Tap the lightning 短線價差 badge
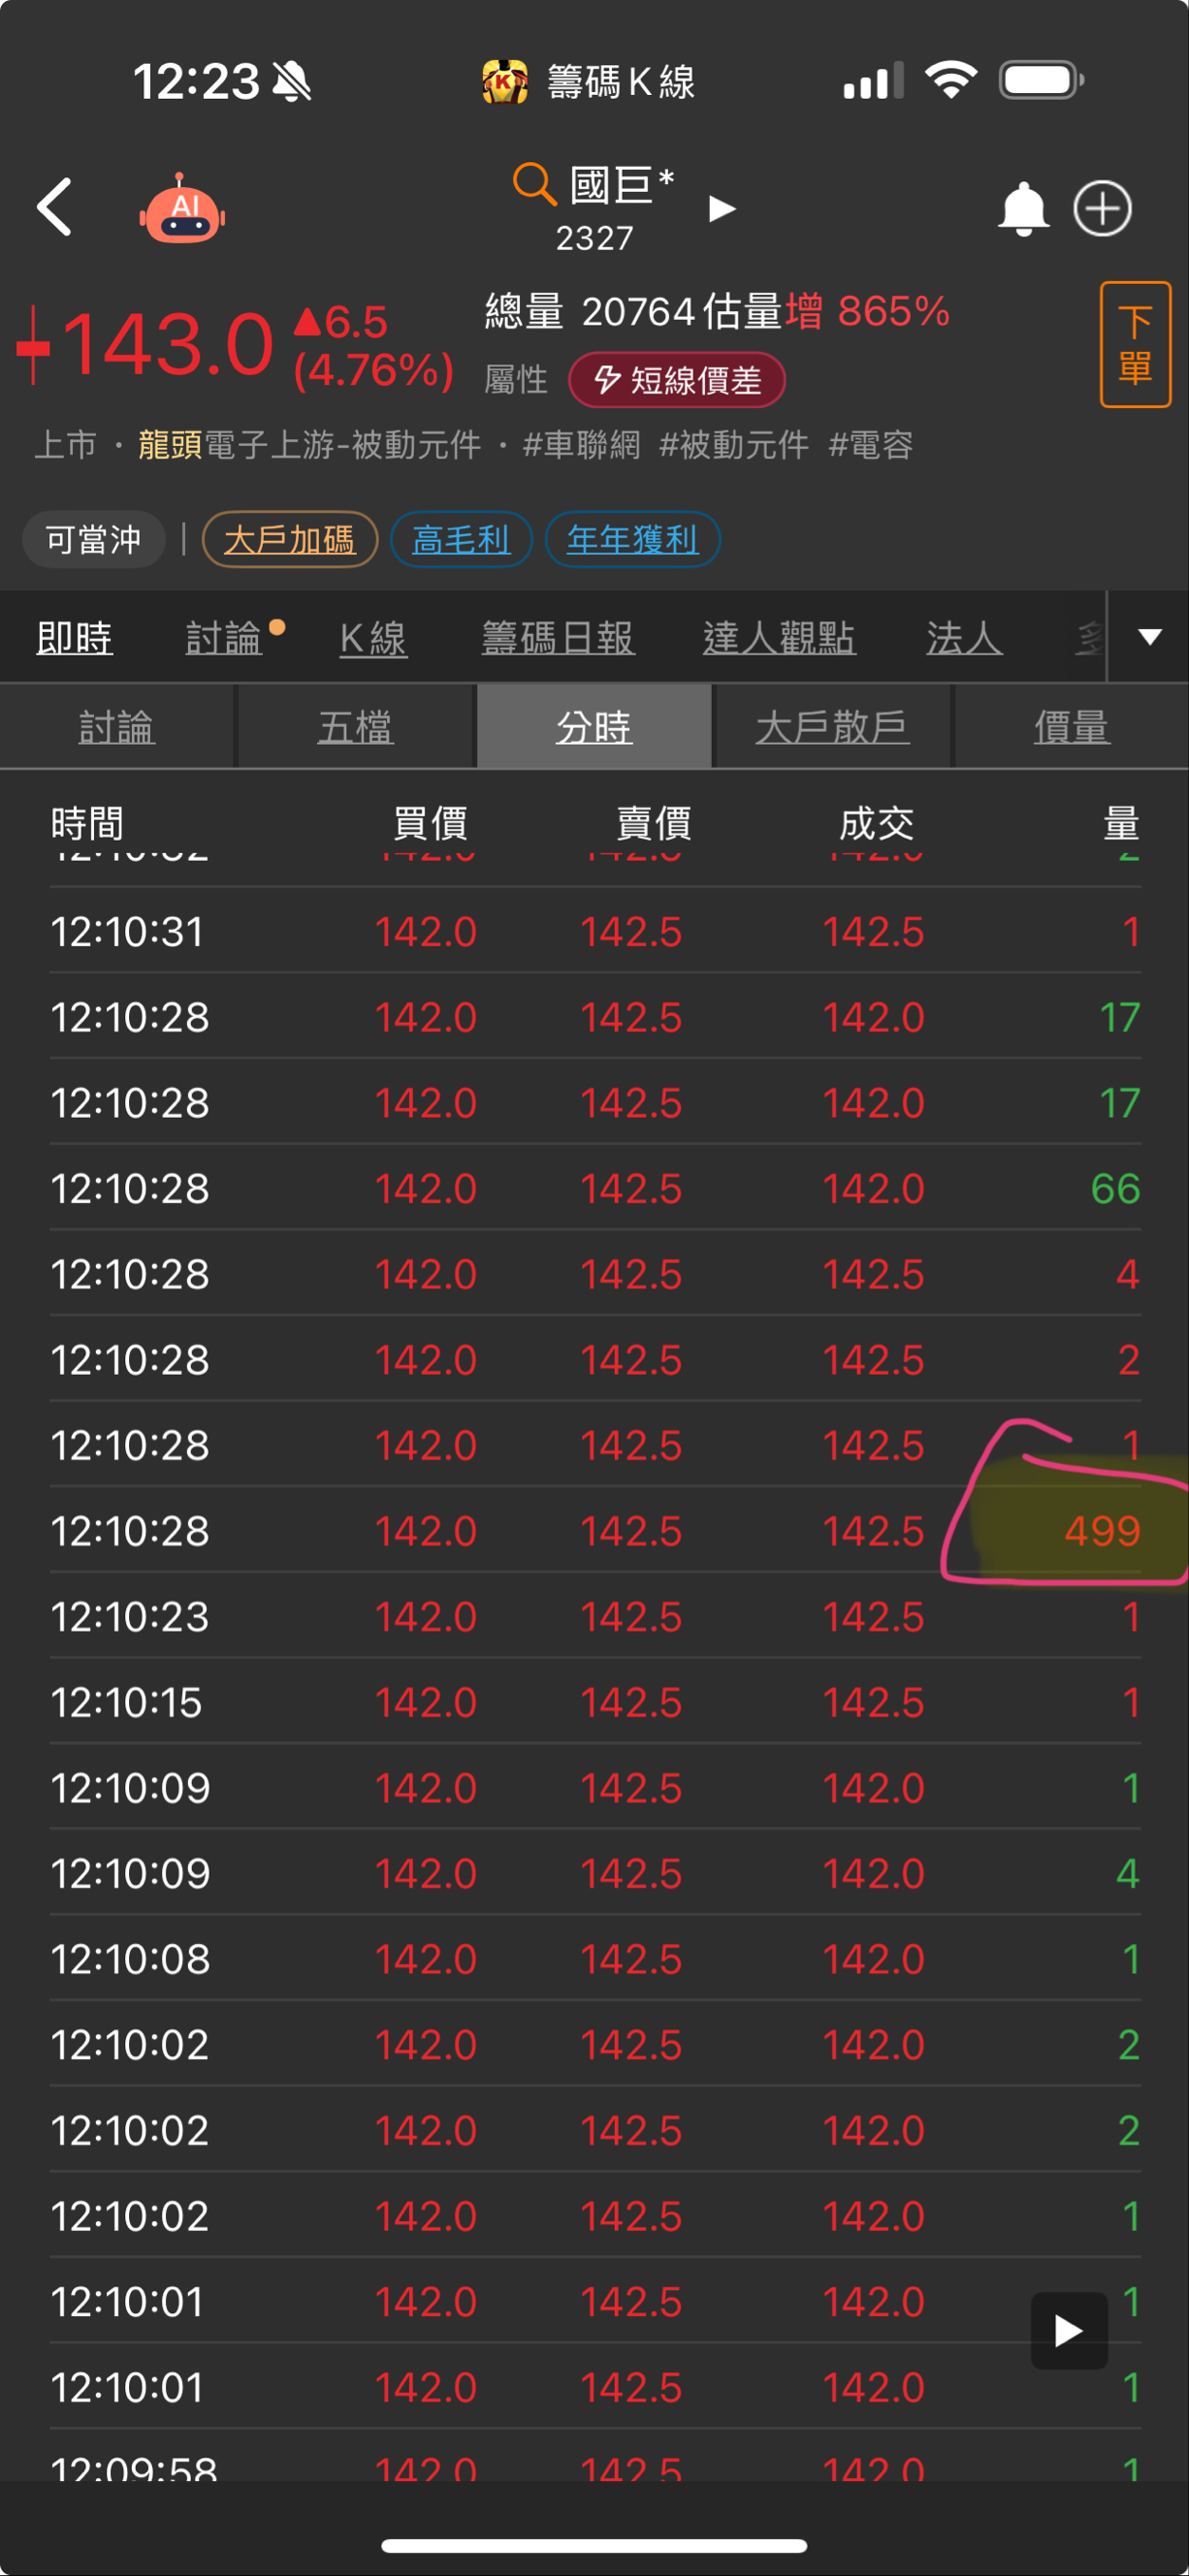The image size is (1189, 2576). click(677, 380)
